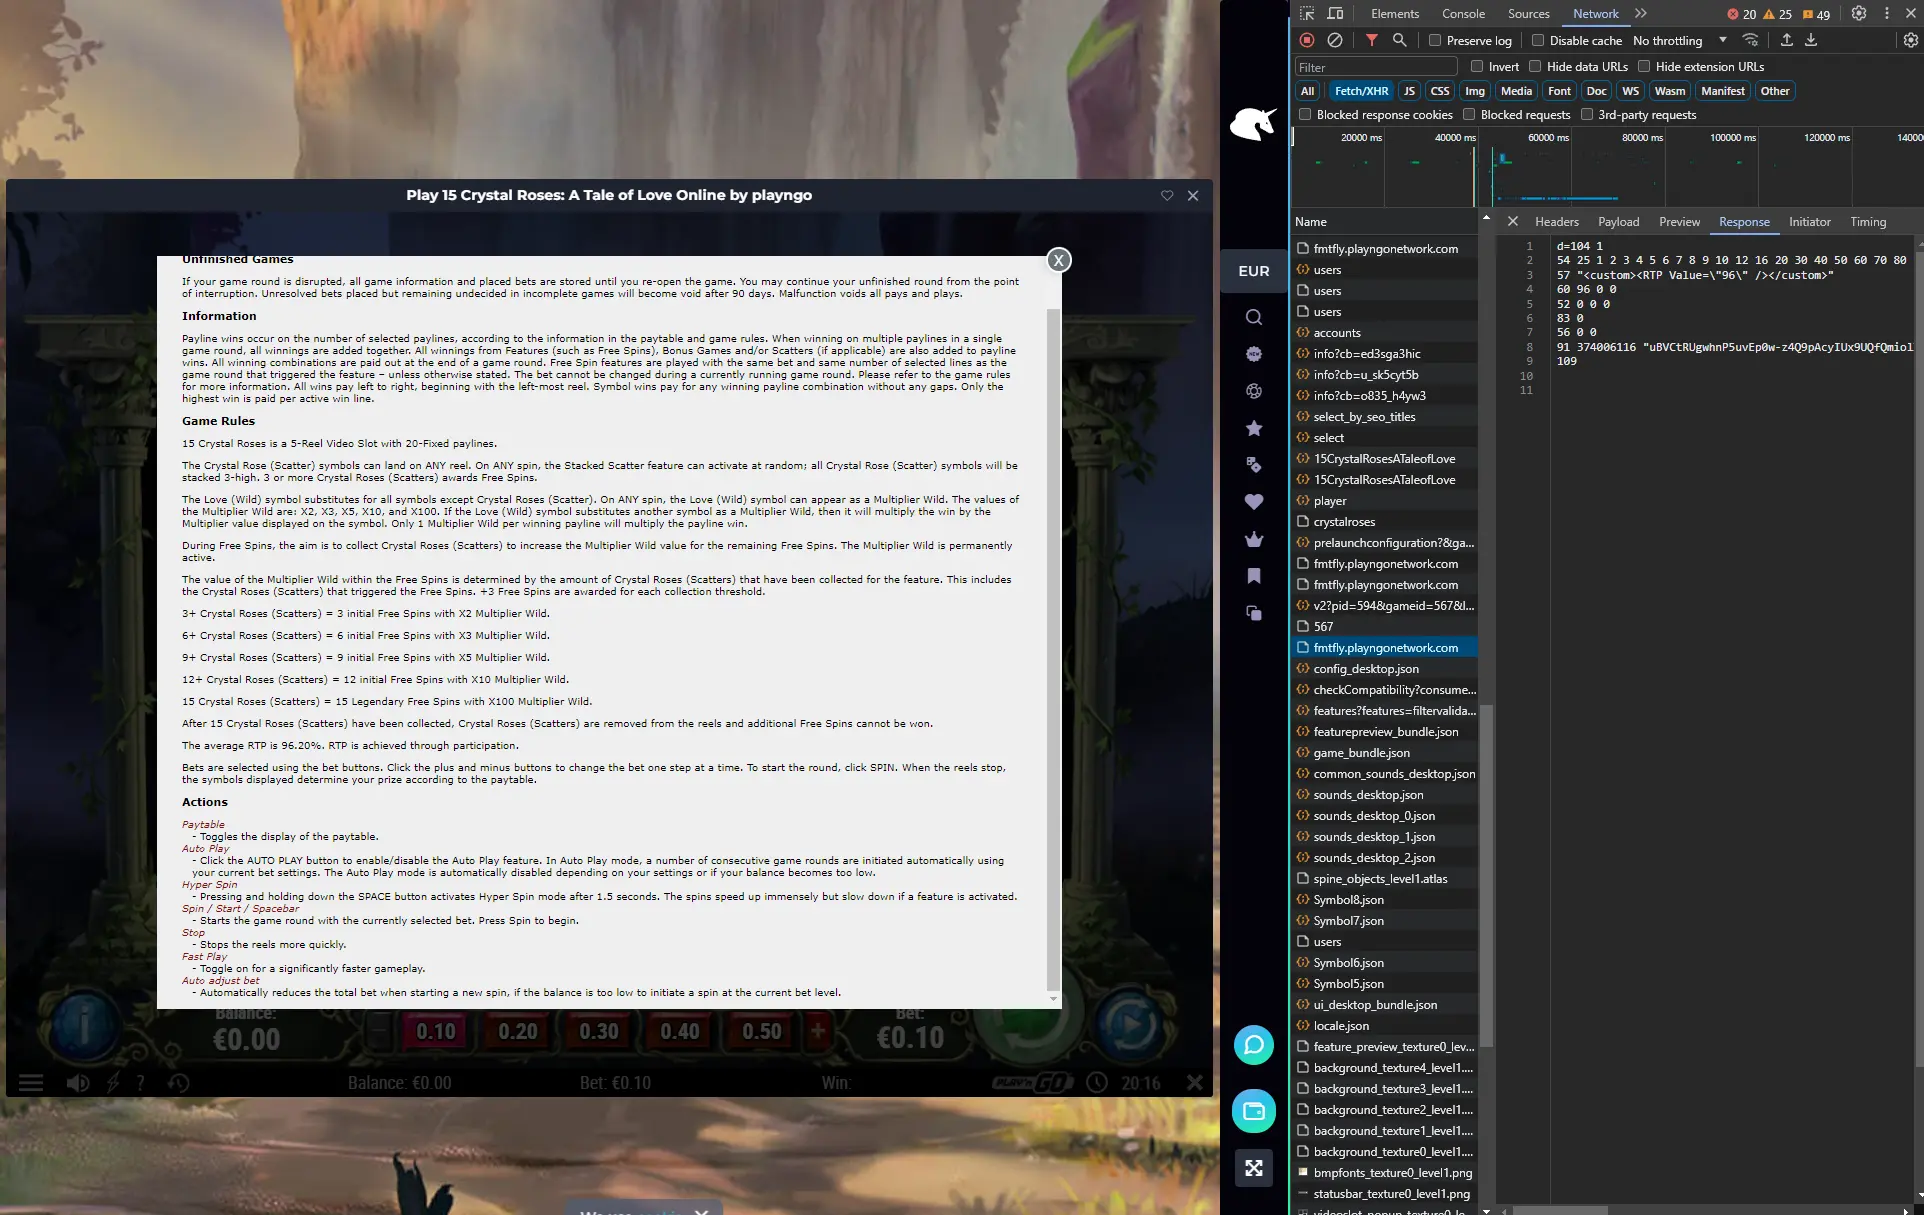
Task: Enable the Disable cache checkbox
Action: pos(1538,40)
